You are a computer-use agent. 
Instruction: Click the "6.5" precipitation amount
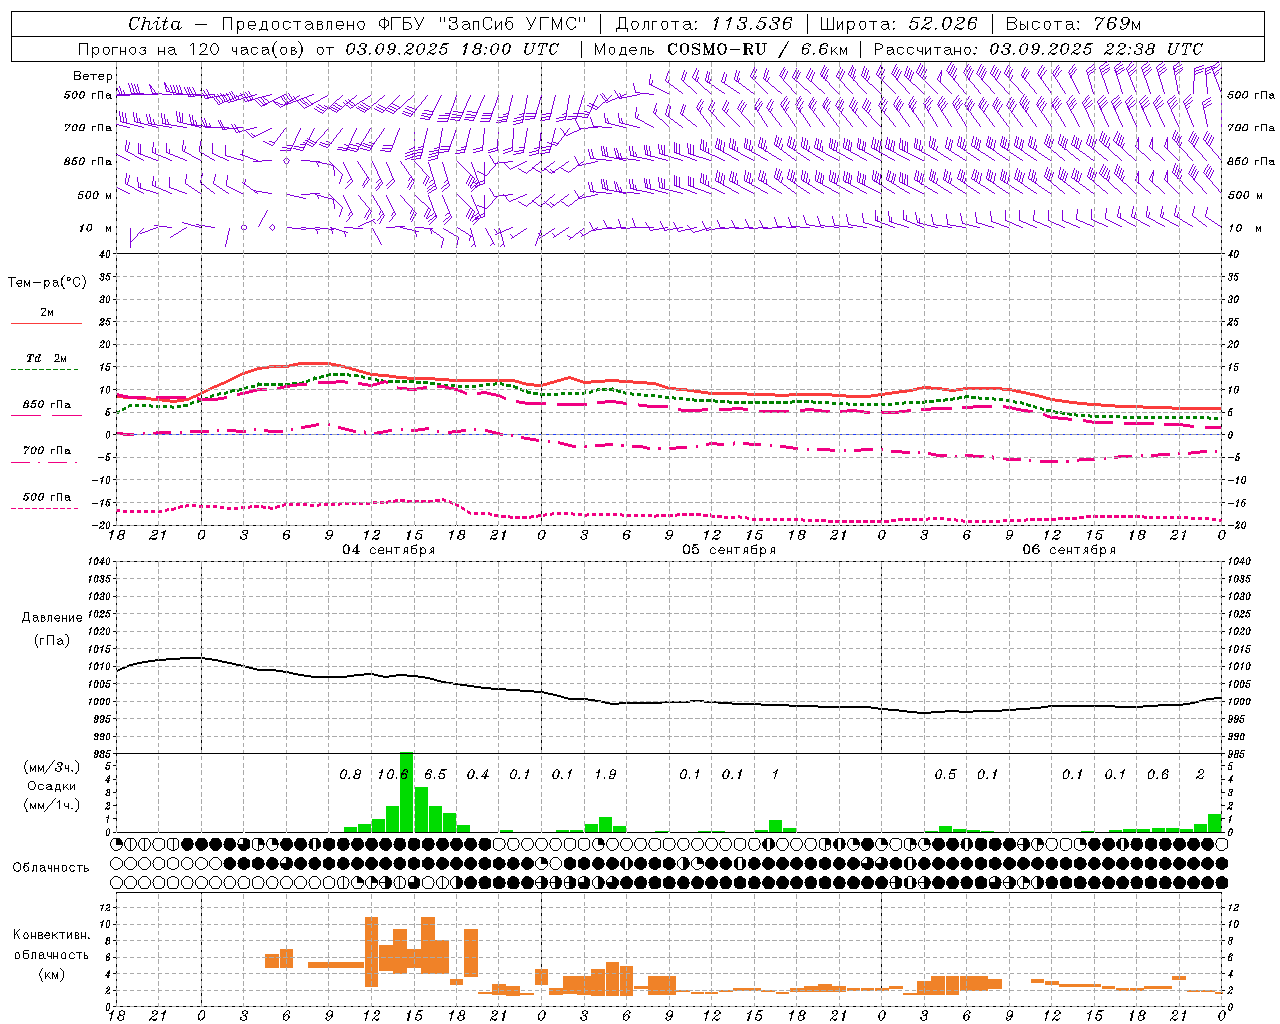[435, 774]
